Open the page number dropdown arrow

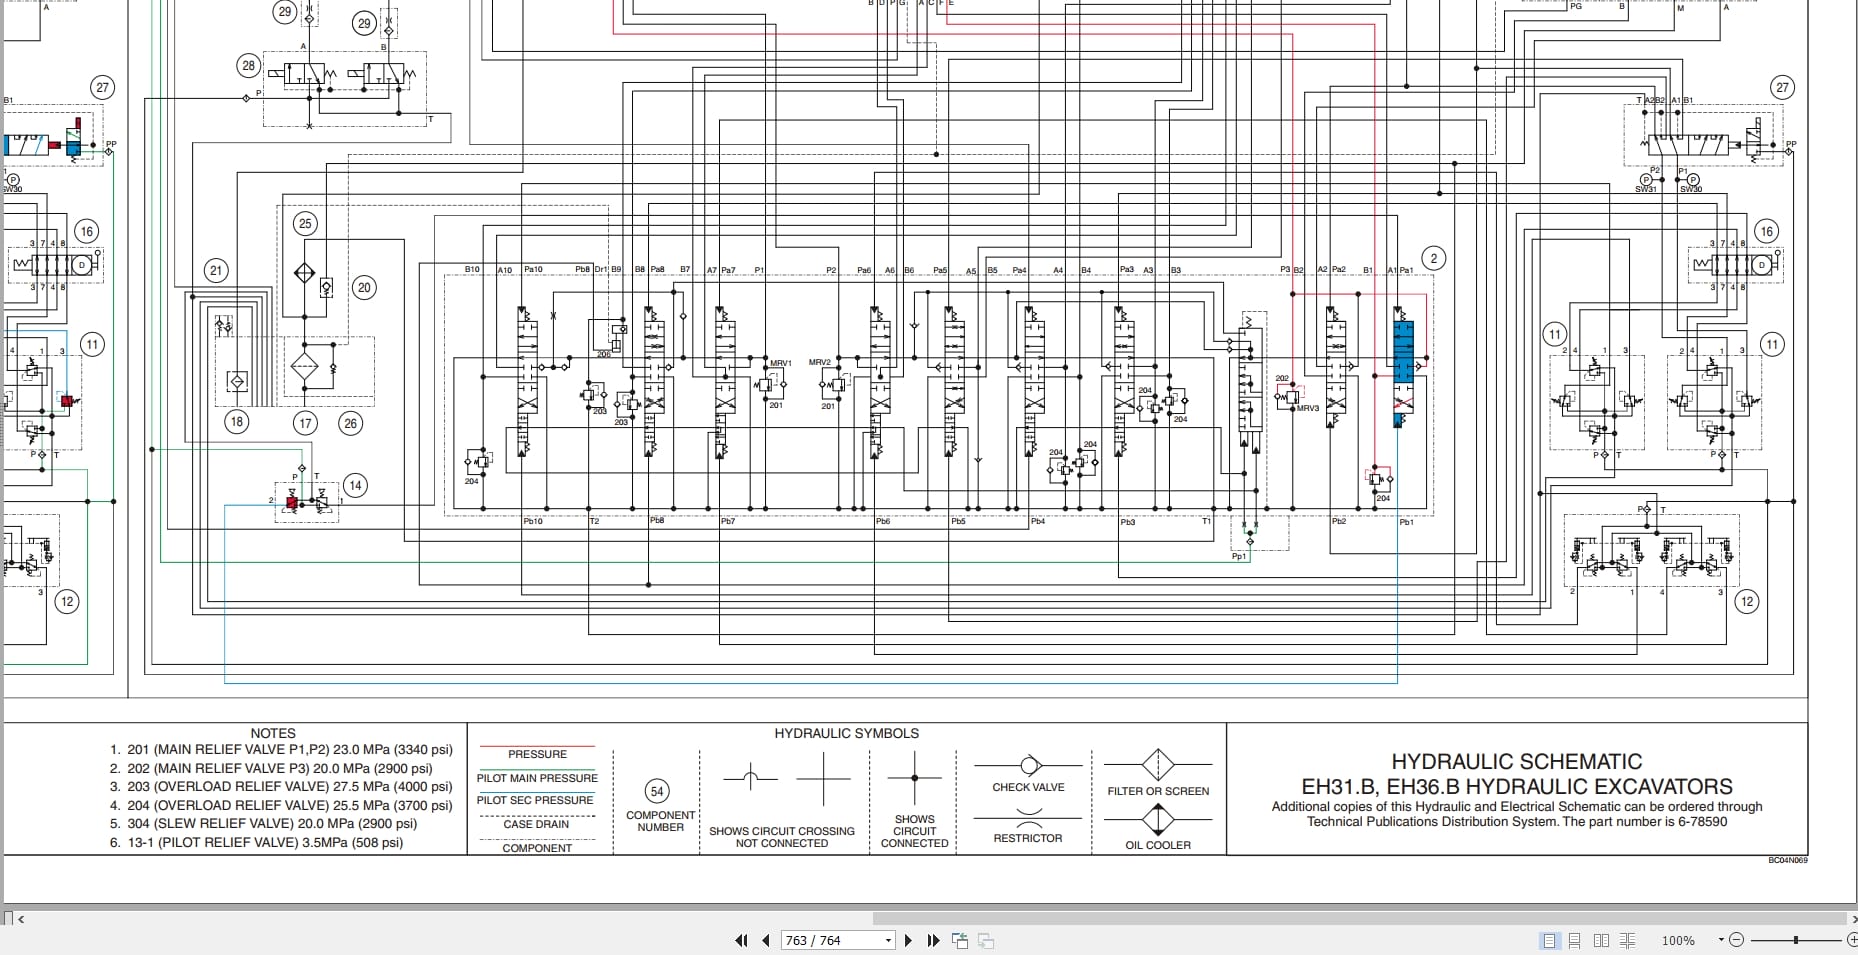888,940
